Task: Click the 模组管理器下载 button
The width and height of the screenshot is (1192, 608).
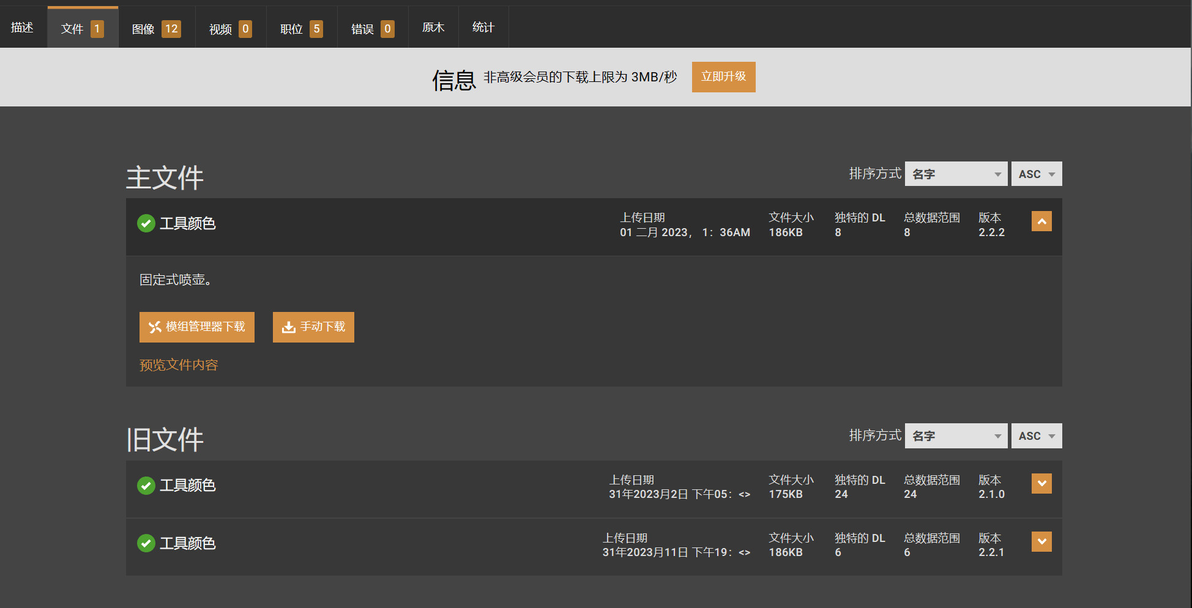Action: [x=197, y=327]
